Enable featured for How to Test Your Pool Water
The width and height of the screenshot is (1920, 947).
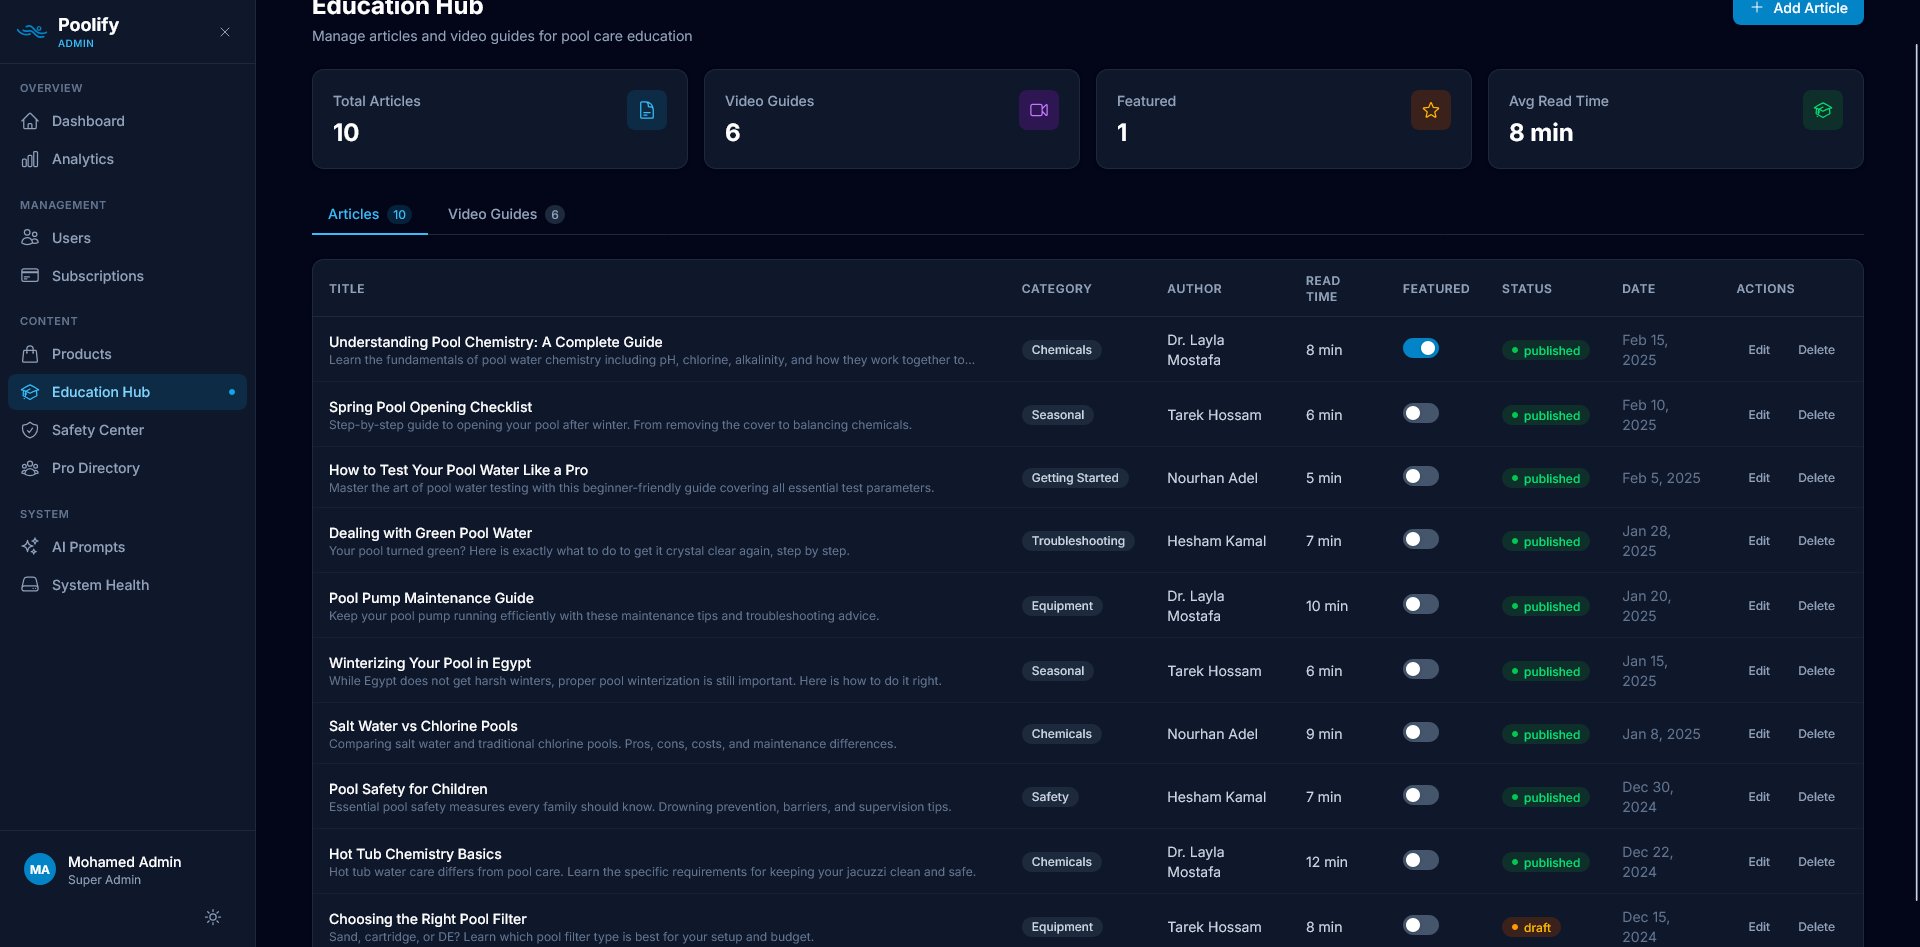pos(1421,476)
